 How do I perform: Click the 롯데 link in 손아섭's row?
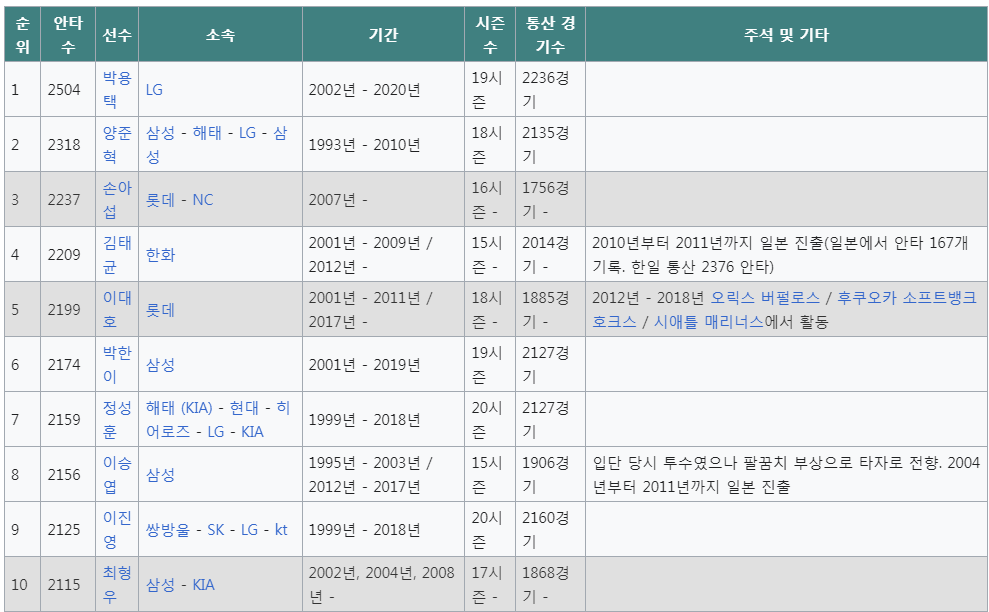[x=160, y=200]
